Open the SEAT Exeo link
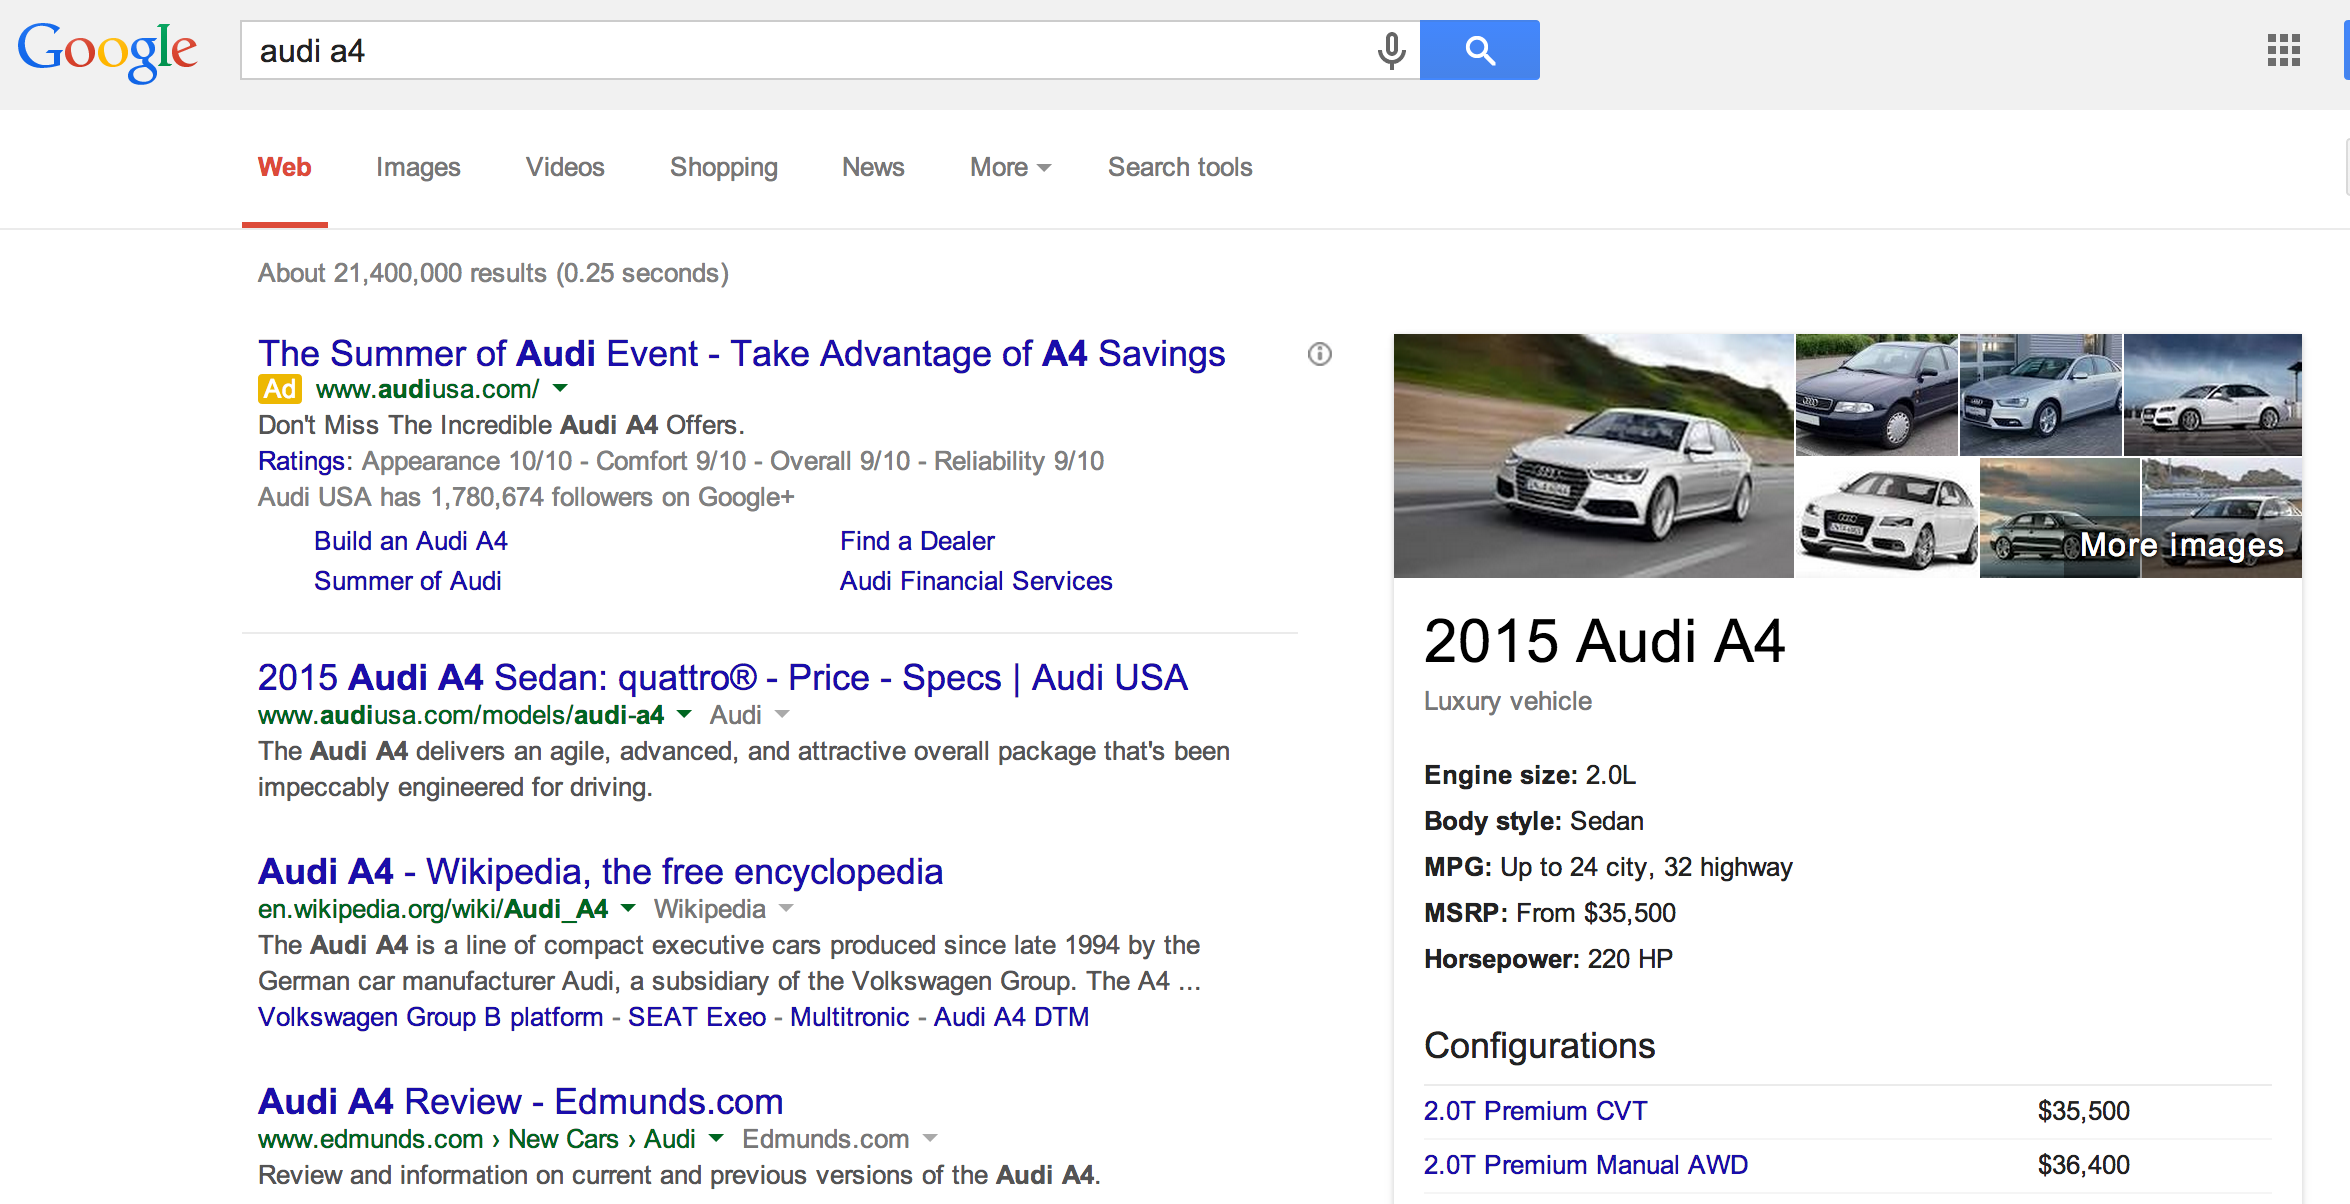The image size is (2350, 1204). (x=697, y=1017)
